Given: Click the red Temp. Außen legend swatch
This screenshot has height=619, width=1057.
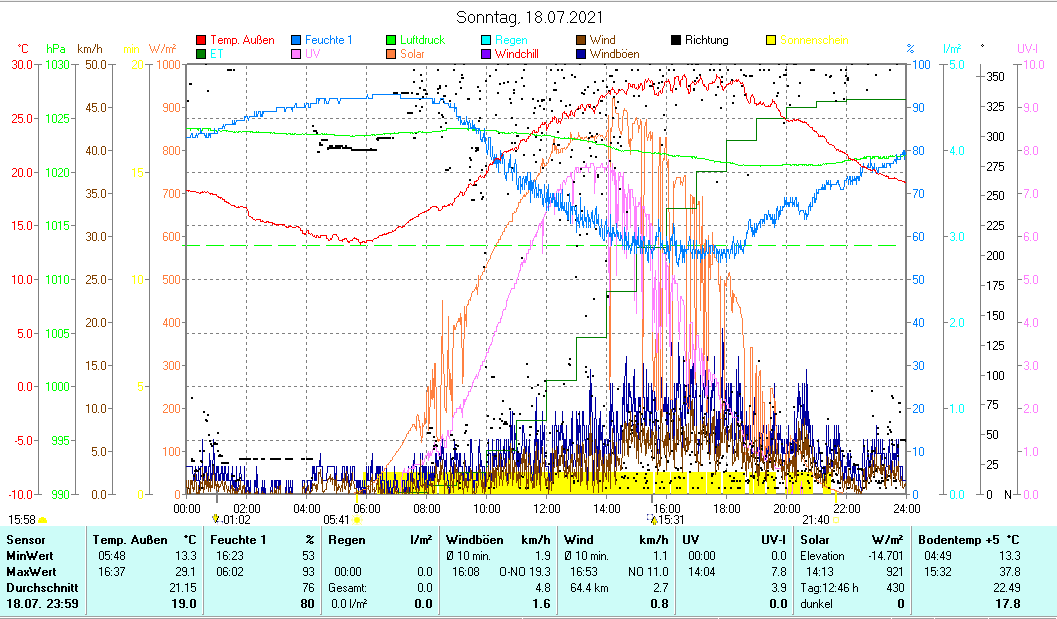Looking at the screenshot, I should [x=200, y=40].
